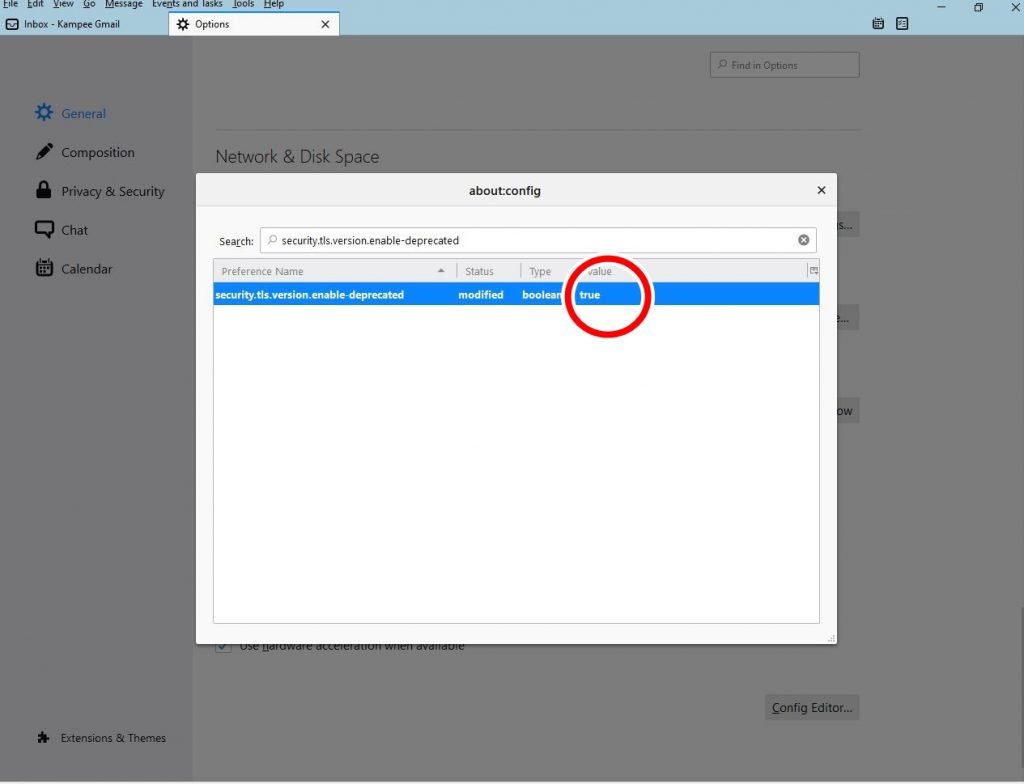Close the about:config dialog
The width and height of the screenshot is (1024, 784).
click(x=821, y=190)
